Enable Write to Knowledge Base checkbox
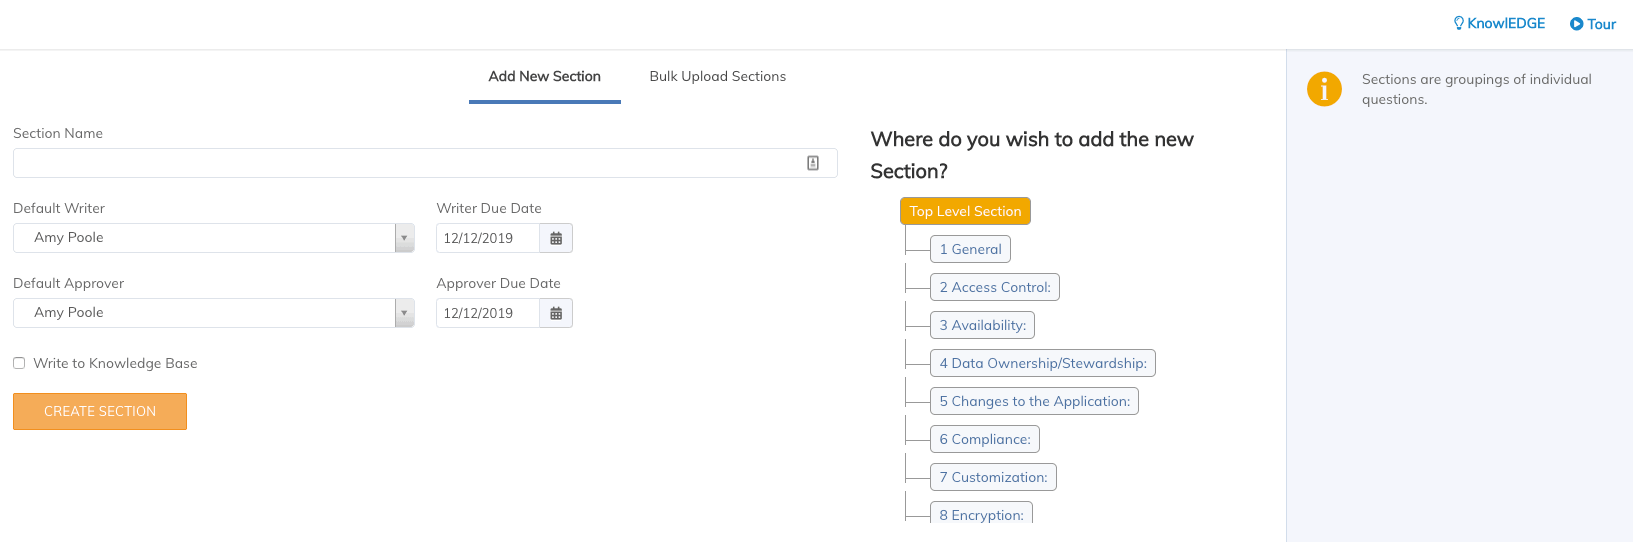1633x542 pixels. [19, 363]
